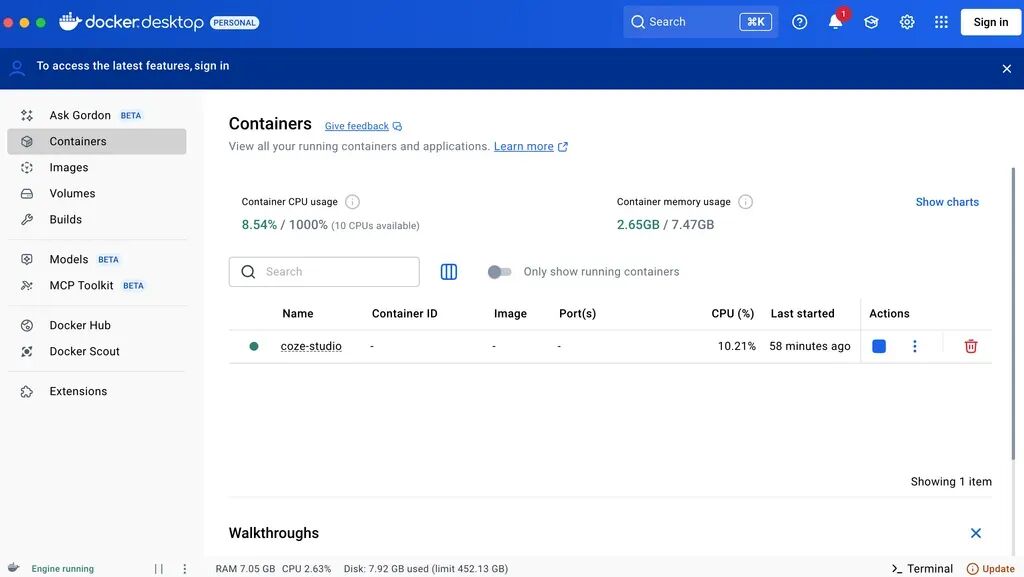Click info icon beside Container memory usage
The height and width of the screenshot is (577, 1024).
(745, 202)
